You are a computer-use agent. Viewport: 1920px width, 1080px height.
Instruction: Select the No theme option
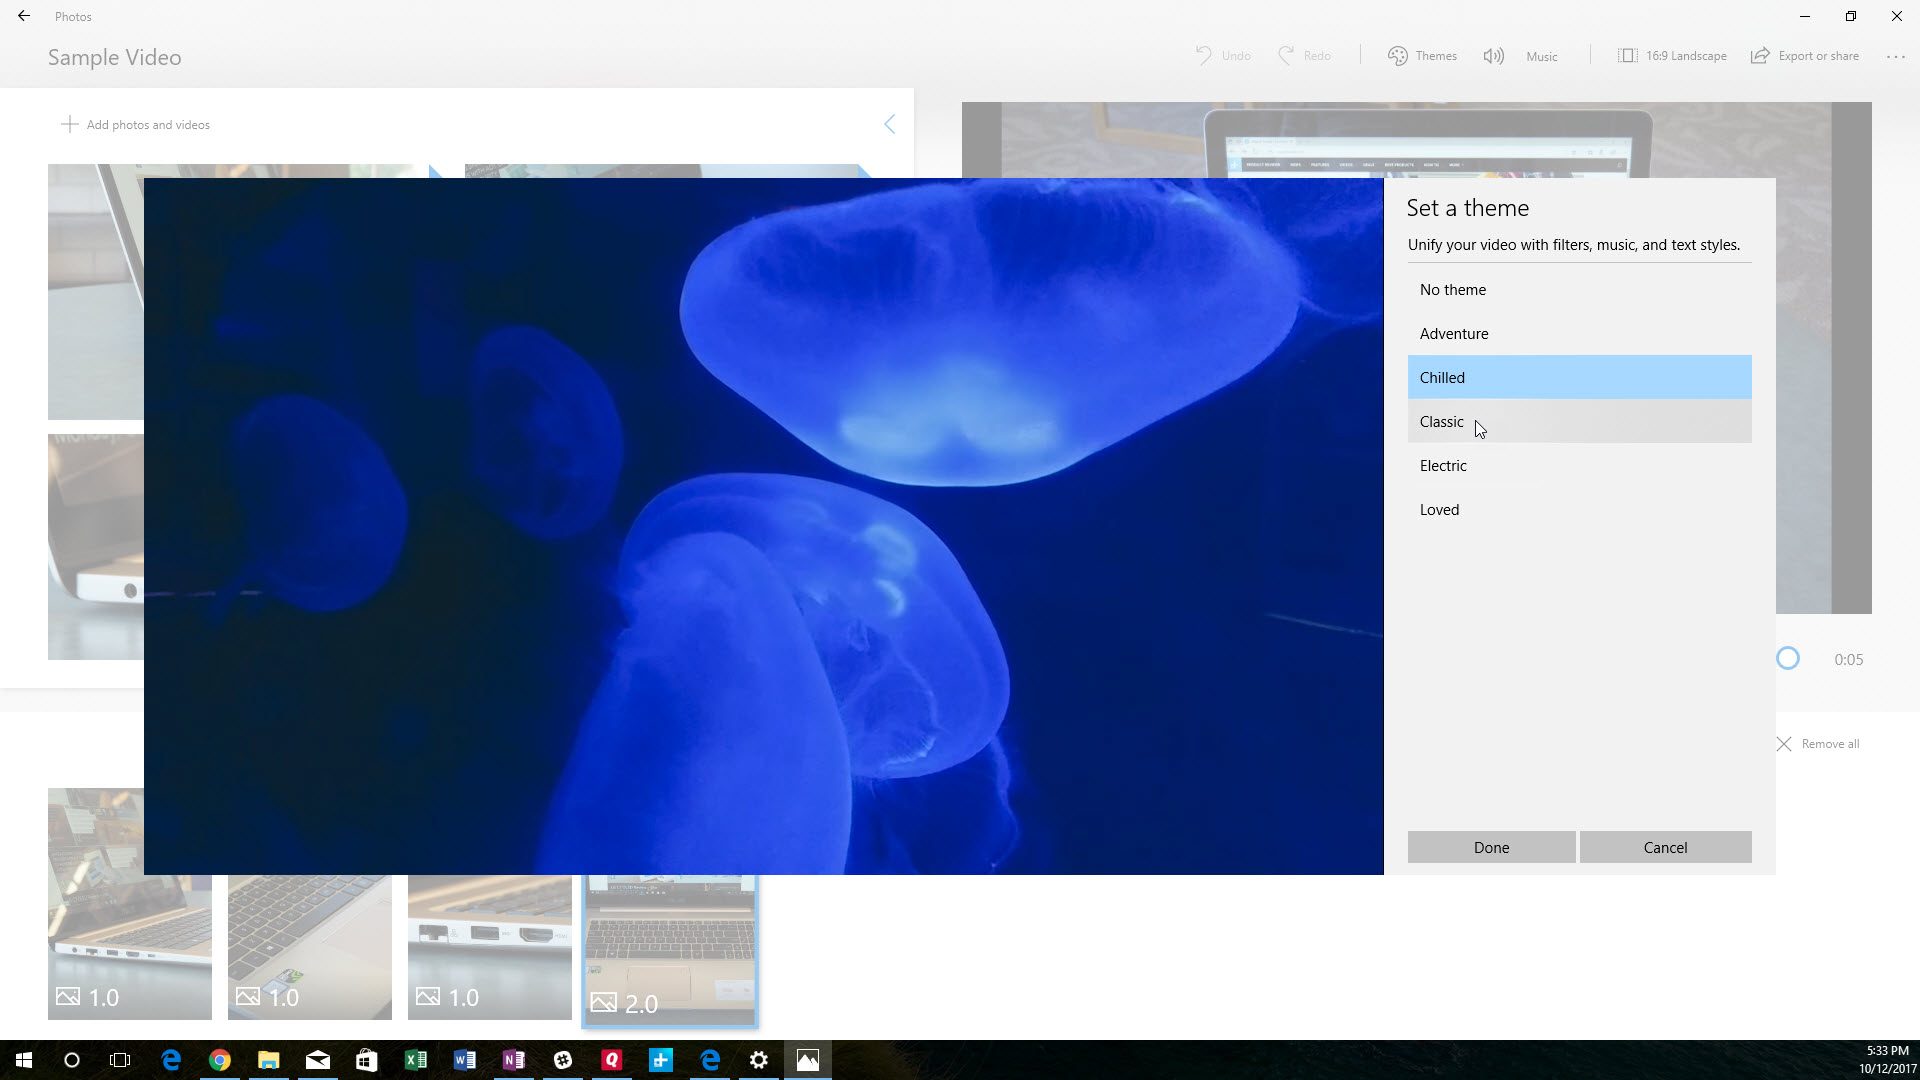(x=1579, y=290)
